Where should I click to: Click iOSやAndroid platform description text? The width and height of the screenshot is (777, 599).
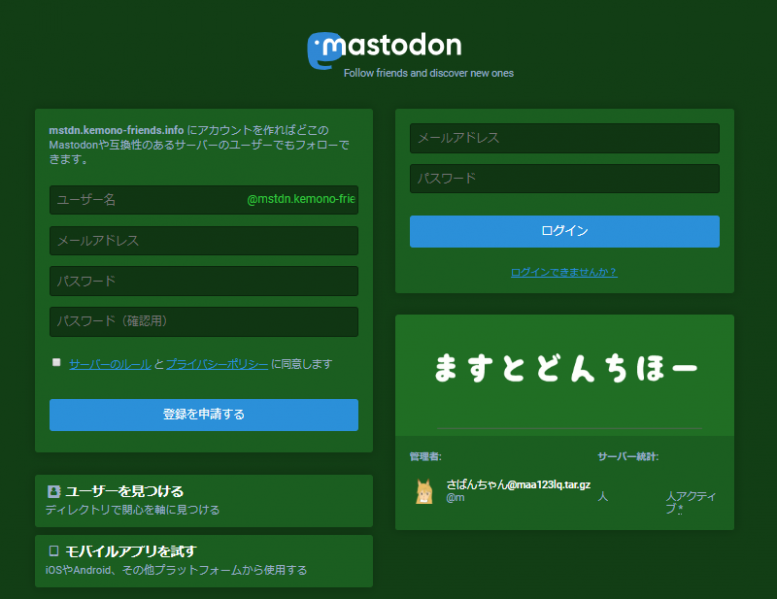pyautogui.click(x=176, y=570)
